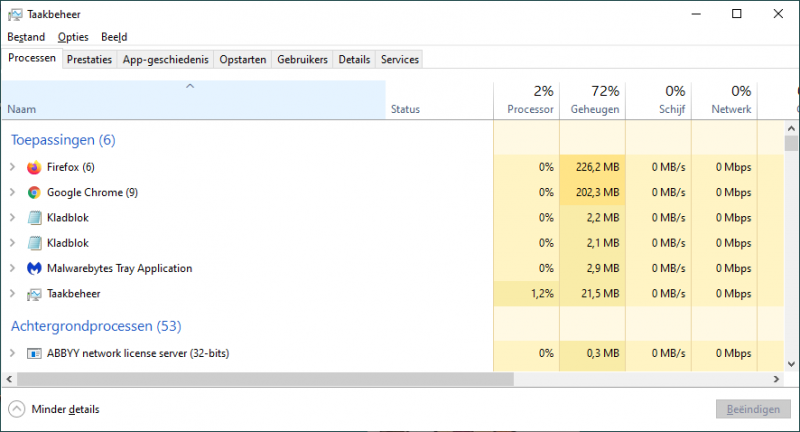Click the Minder details link
800x432 pixels.
[66, 409]
